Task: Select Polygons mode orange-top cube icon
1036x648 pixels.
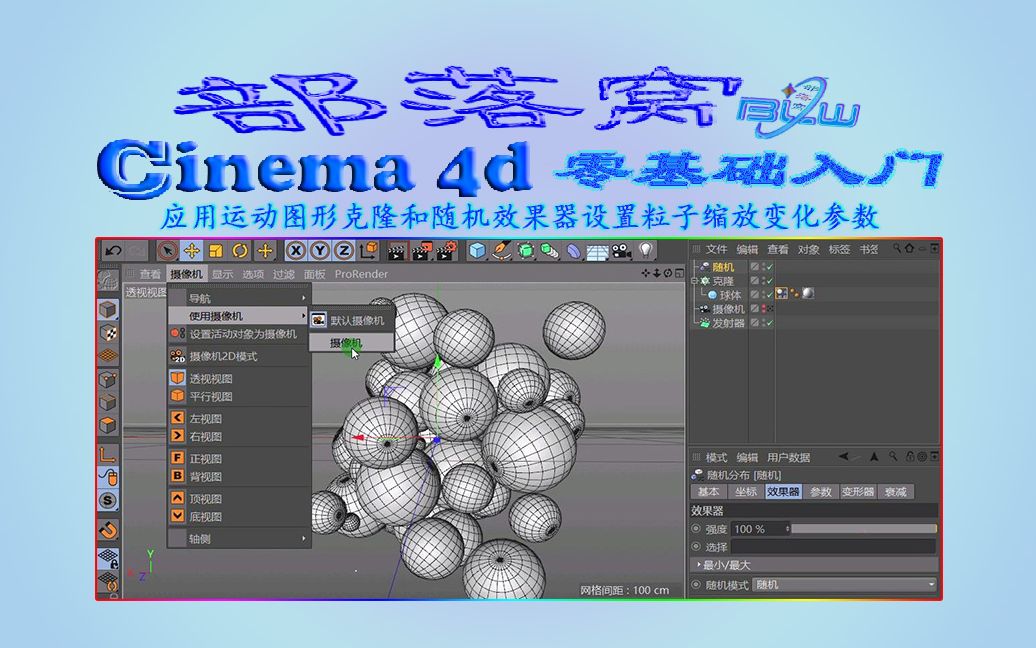Action: tap(108, 425)
